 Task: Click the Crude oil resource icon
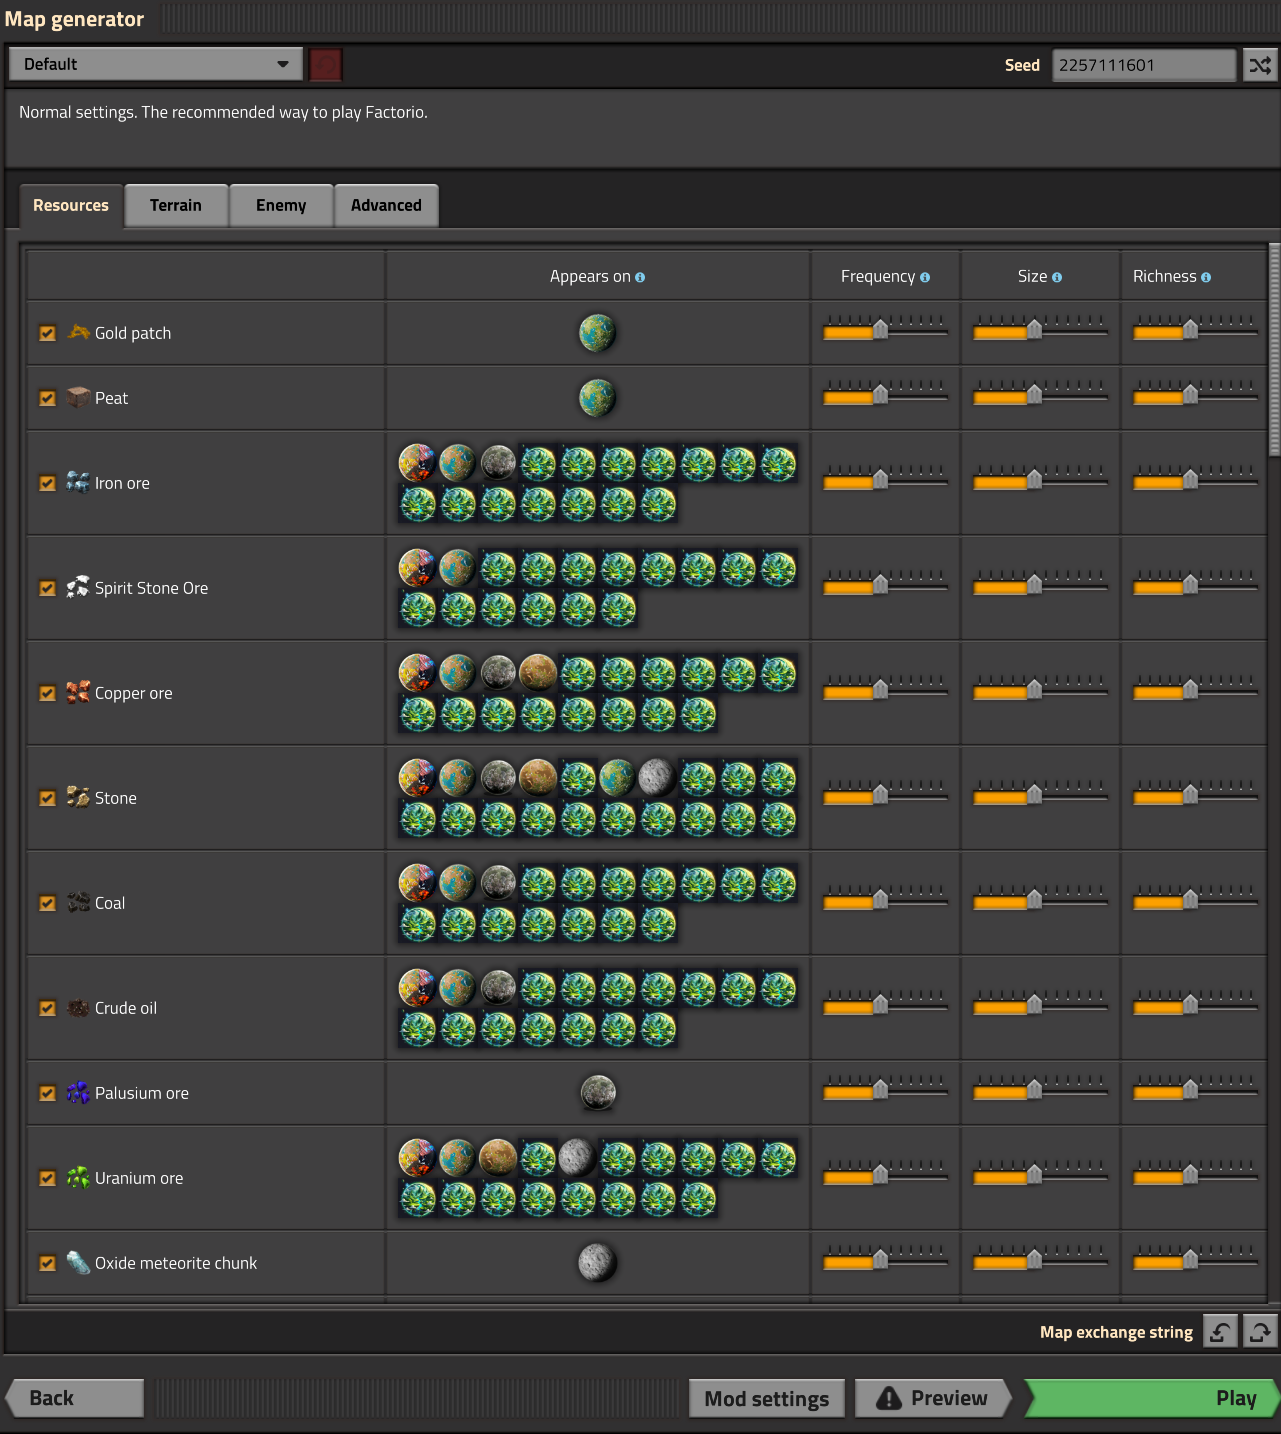(78, 1007)
